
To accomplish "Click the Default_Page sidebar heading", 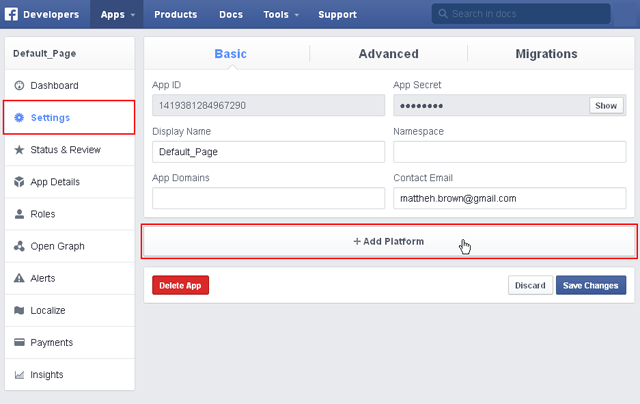I will point(44,53).
